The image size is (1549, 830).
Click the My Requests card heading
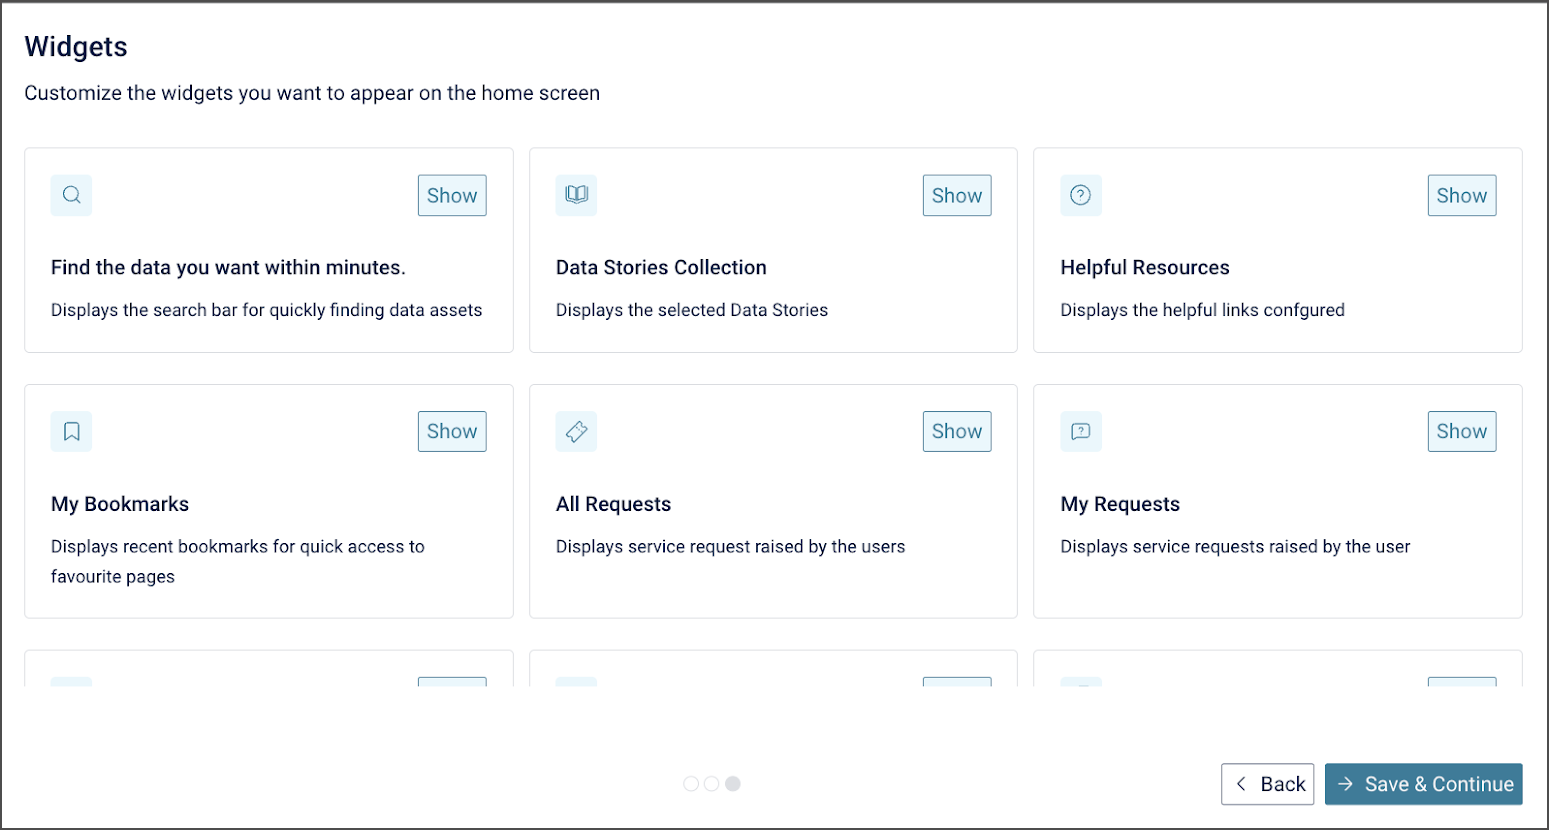tap(1120, 504)
